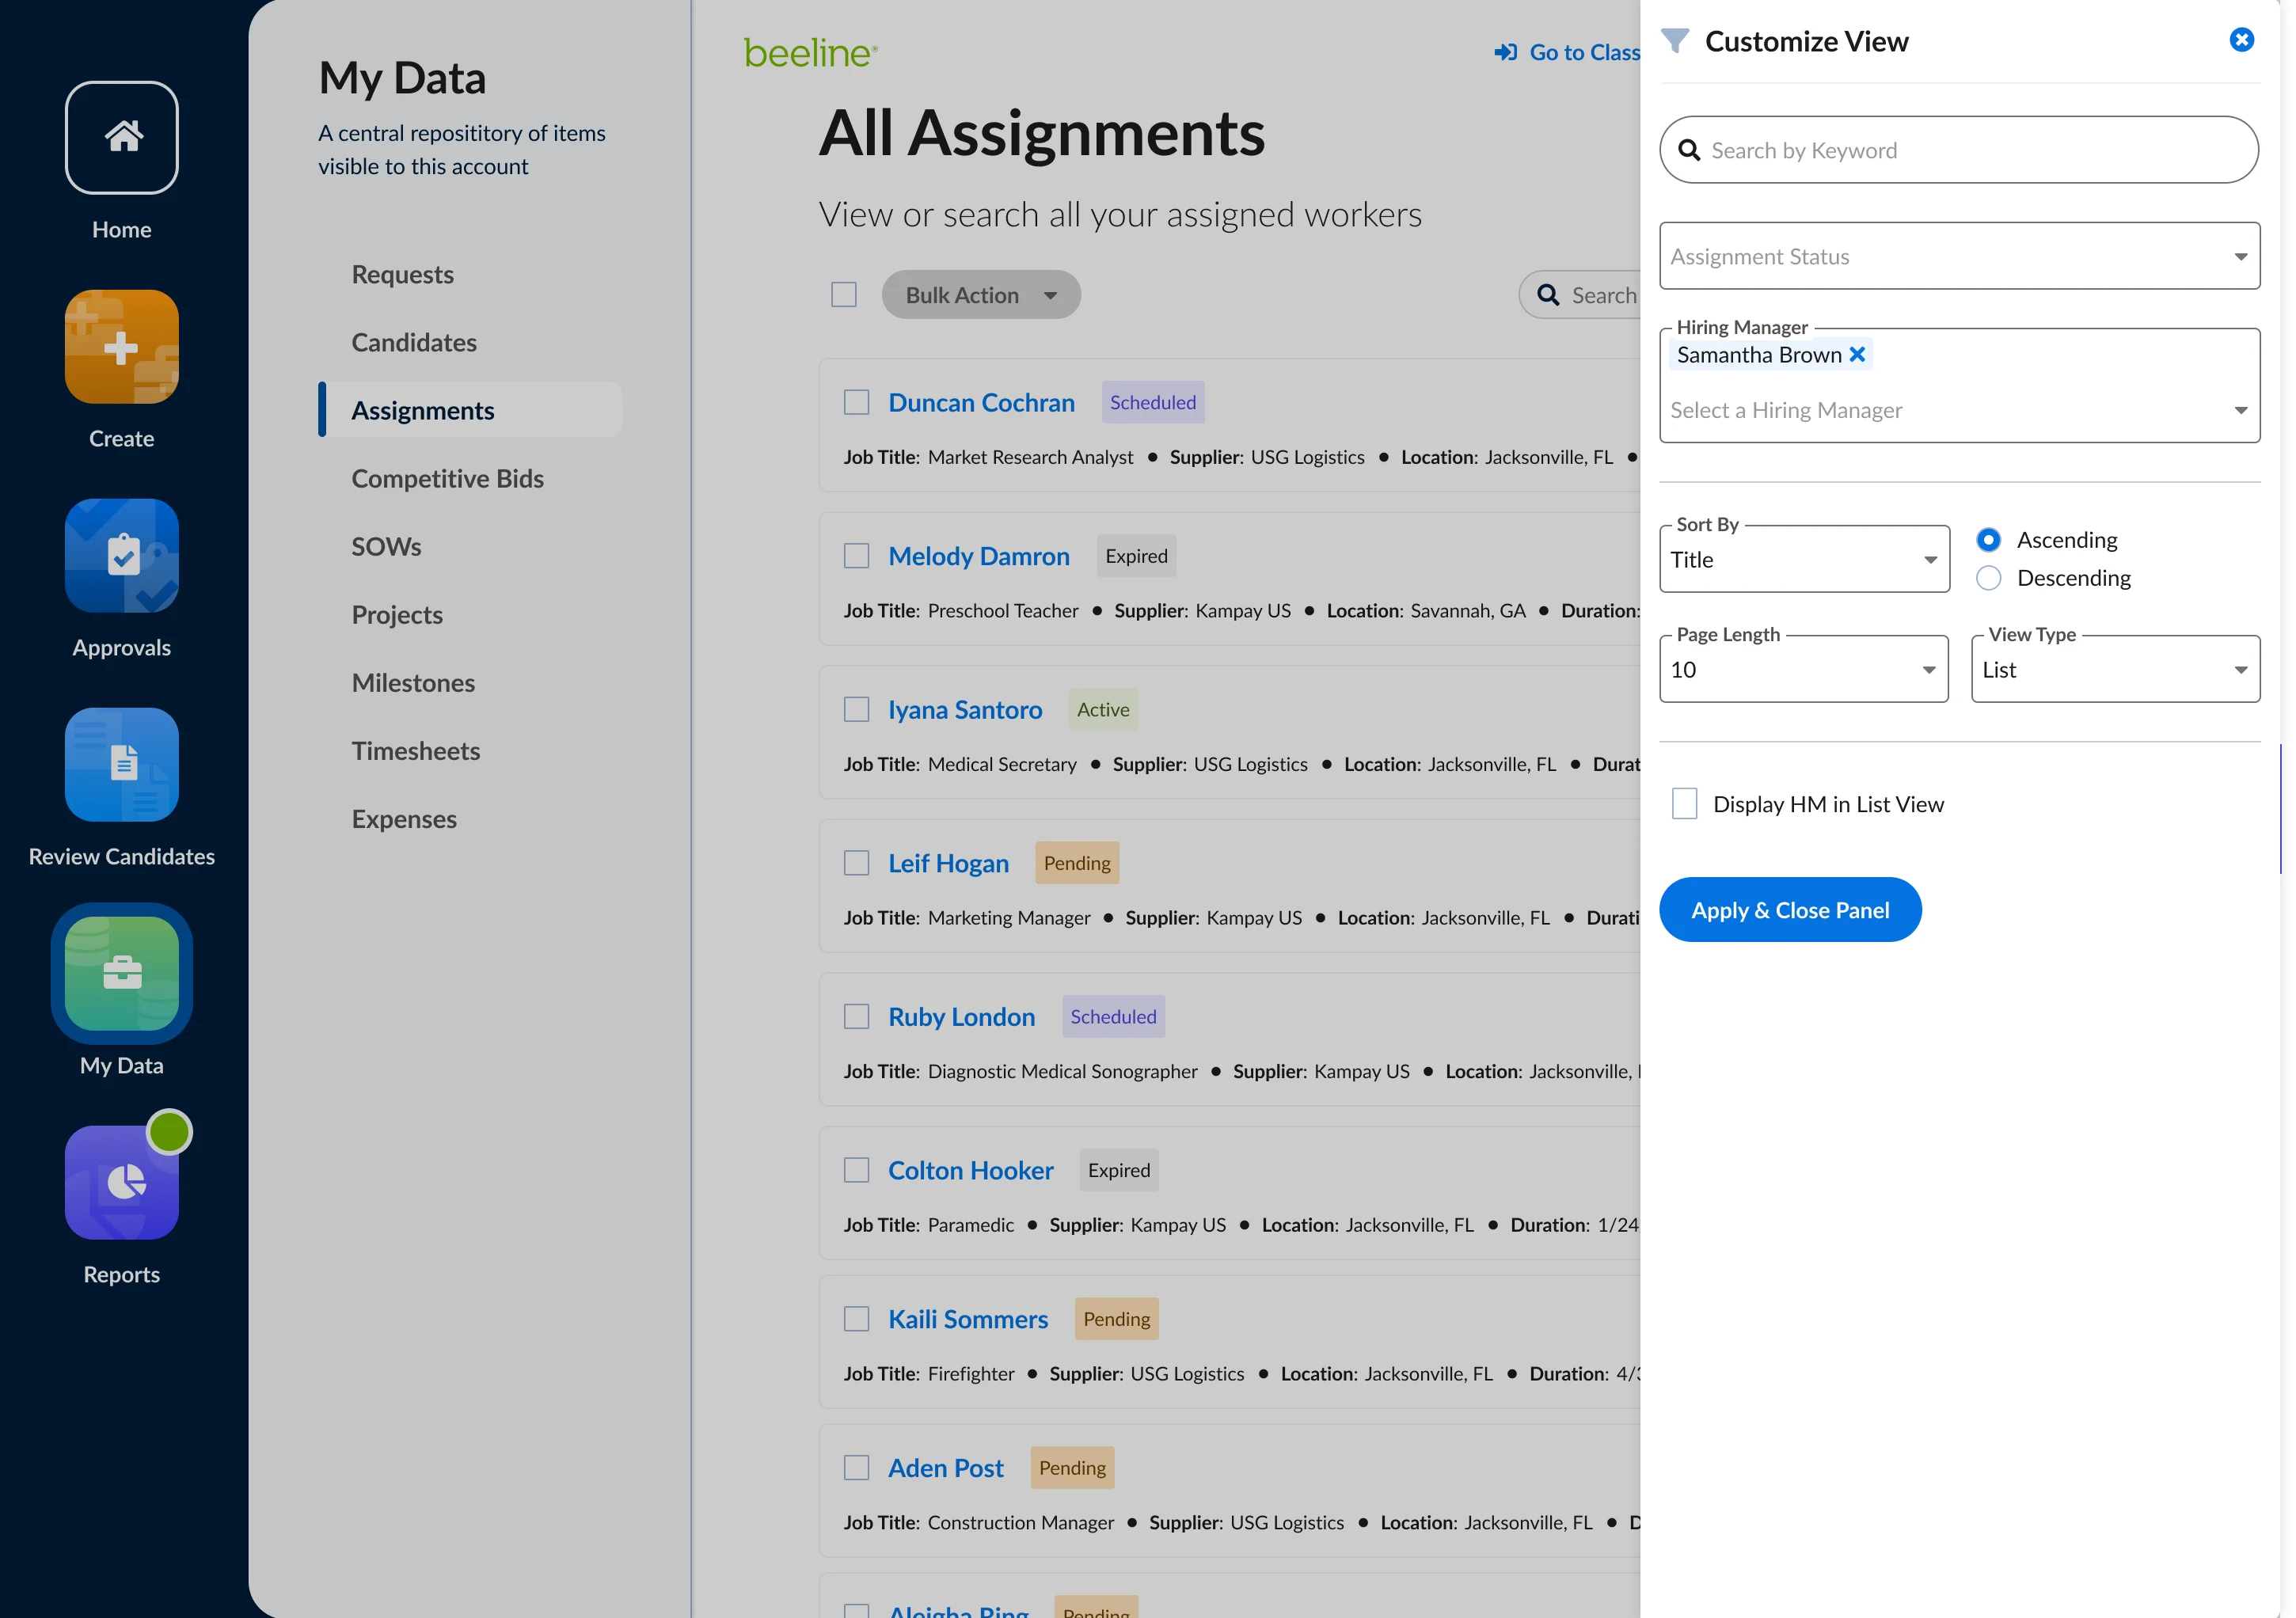
Task: Open the Approvals icon
Action: [122, 556]
